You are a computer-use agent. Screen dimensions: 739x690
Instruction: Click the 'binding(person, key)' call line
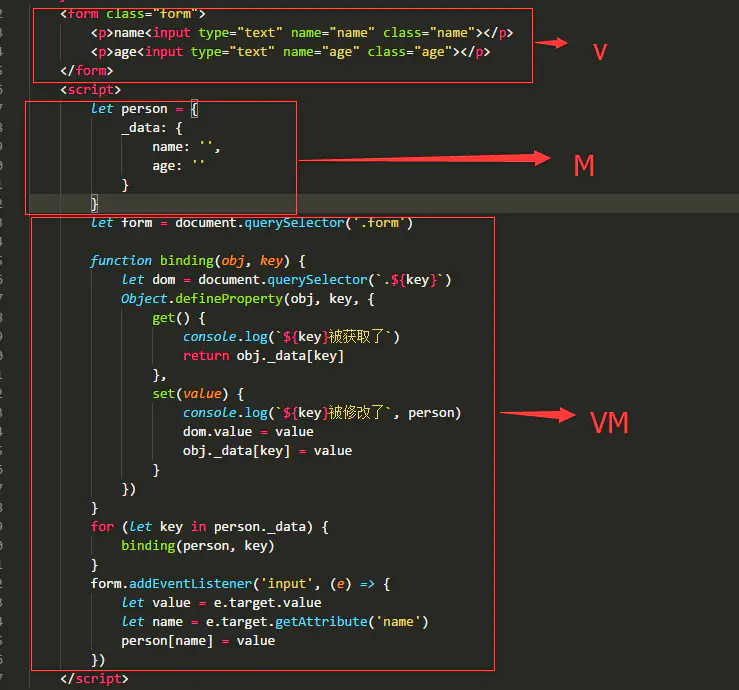point(198,546)
